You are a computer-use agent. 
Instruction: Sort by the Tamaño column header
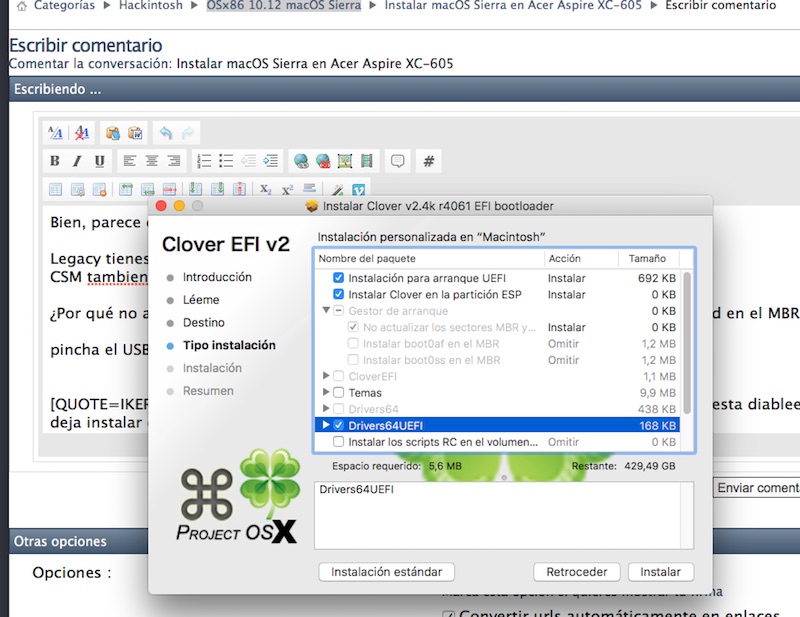(647, 258)
